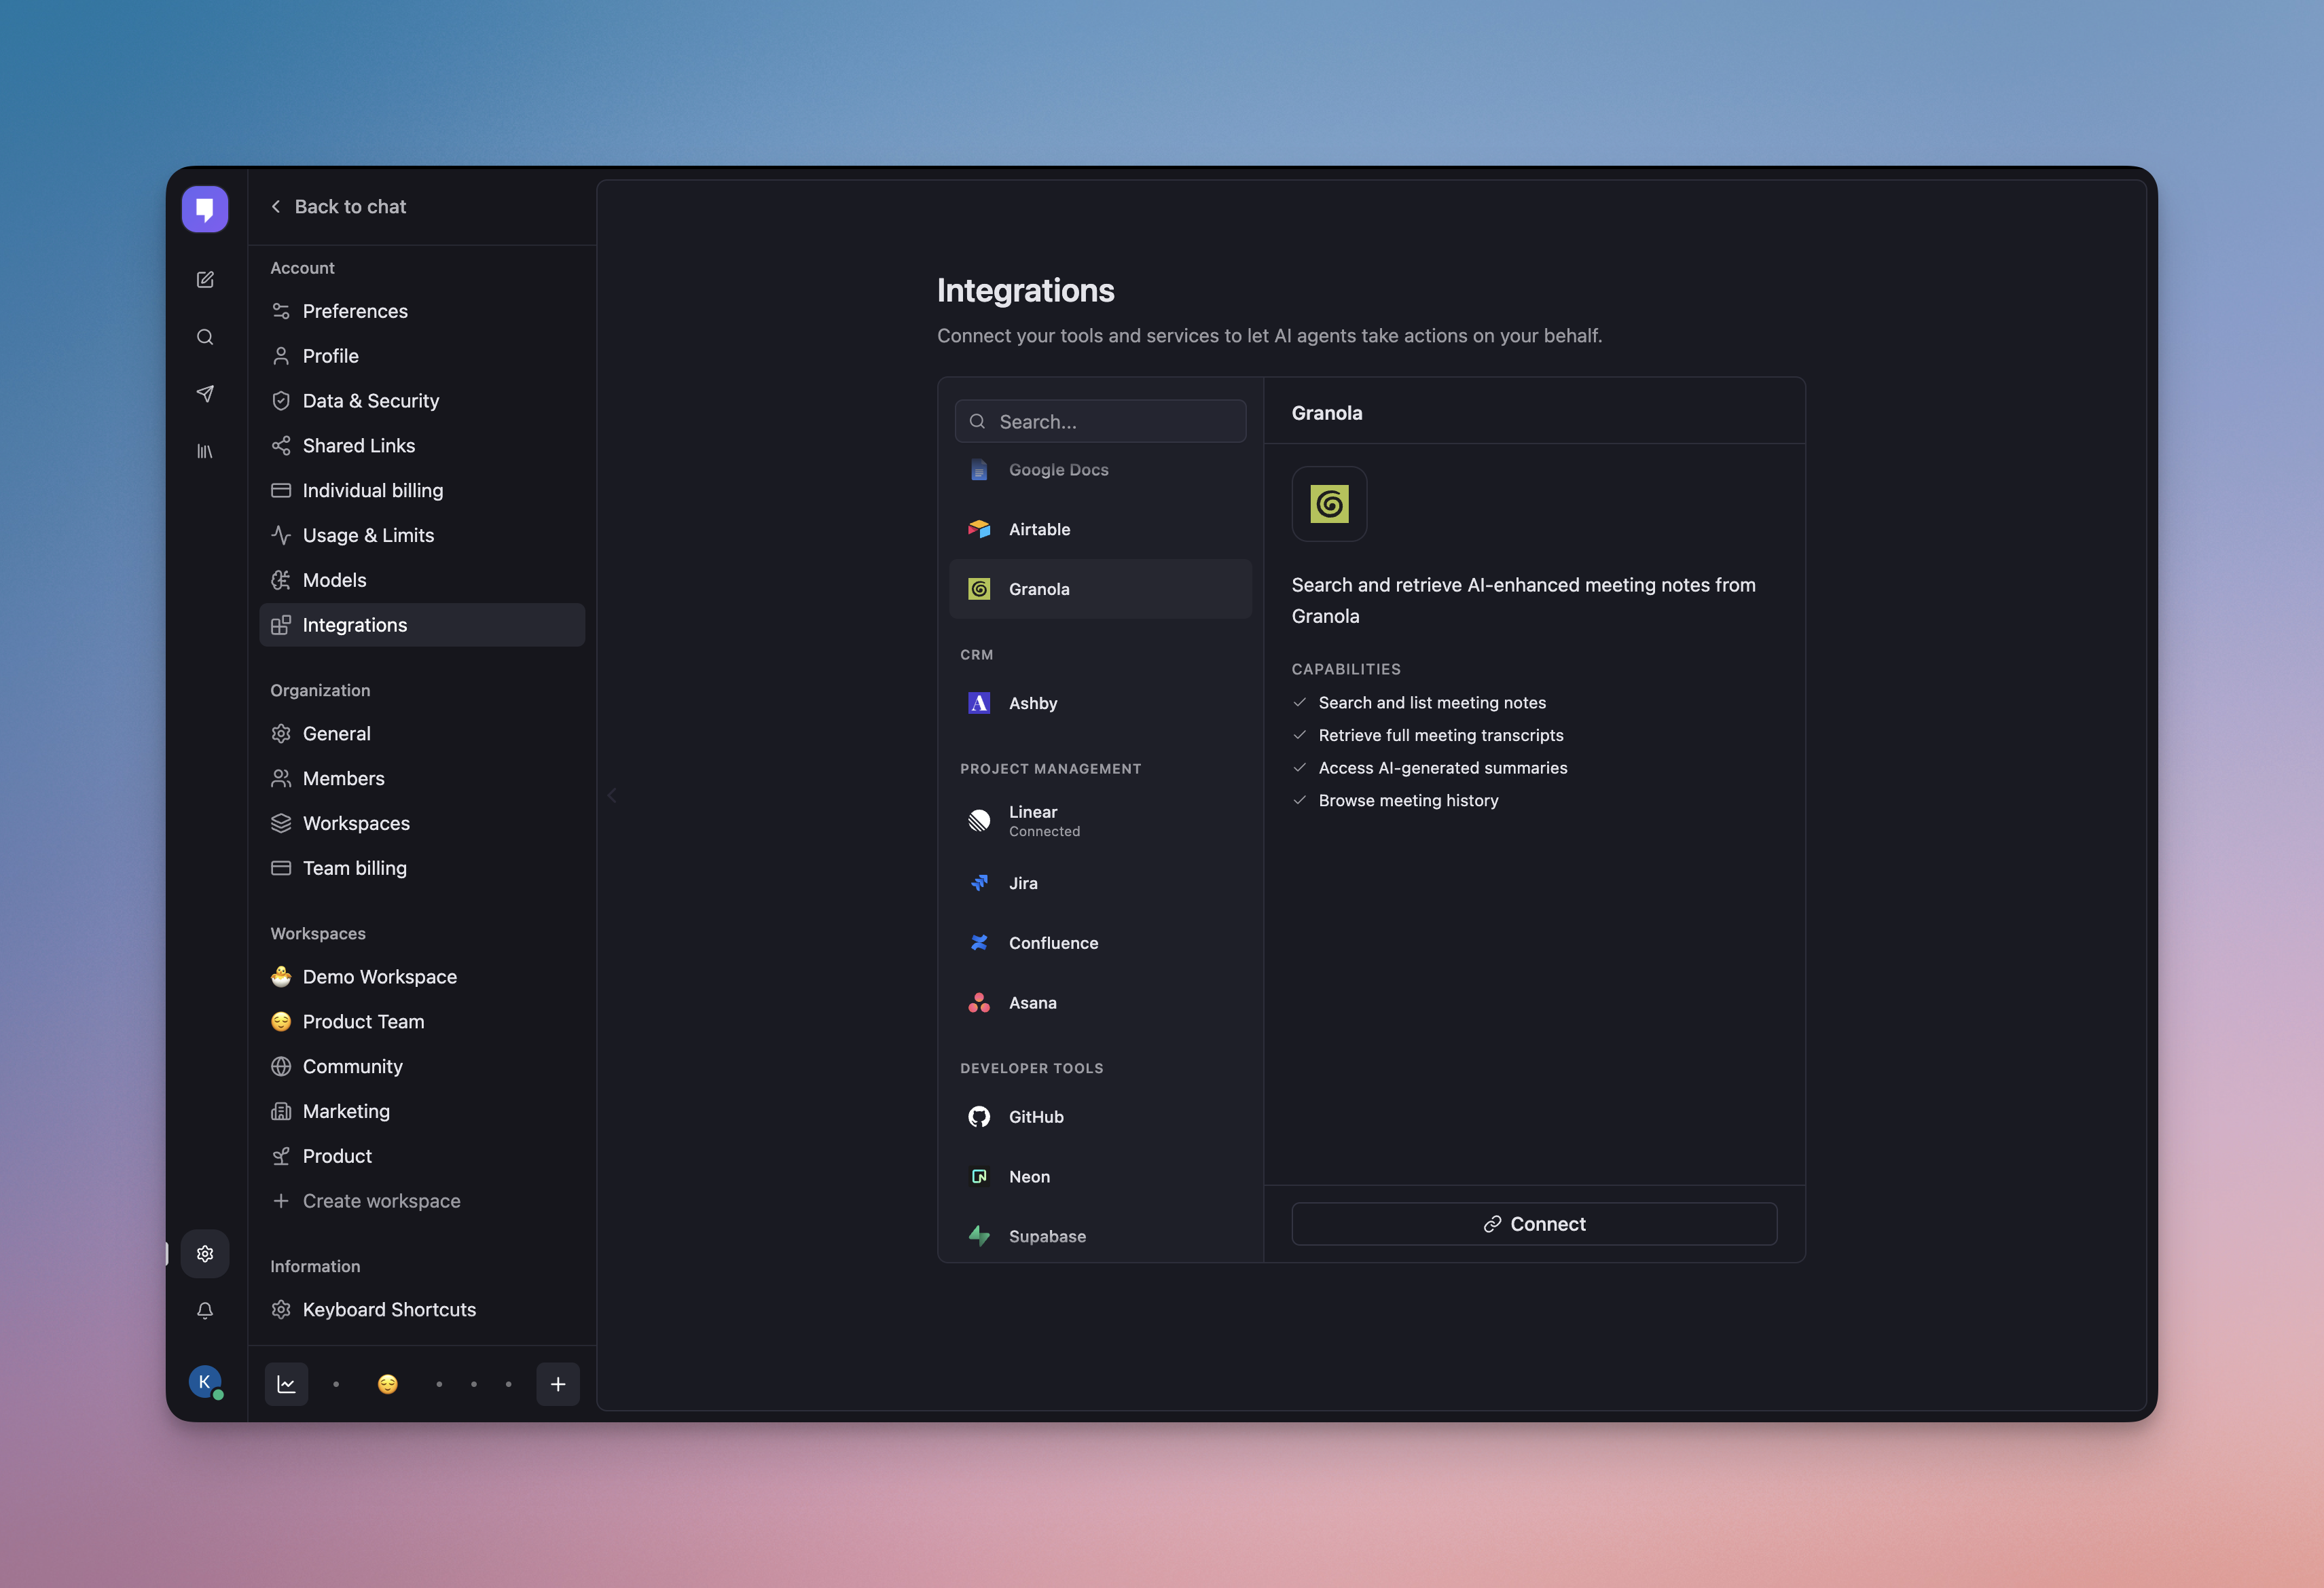
Task: Open Profile settings
Action: [x=422, y=356]
